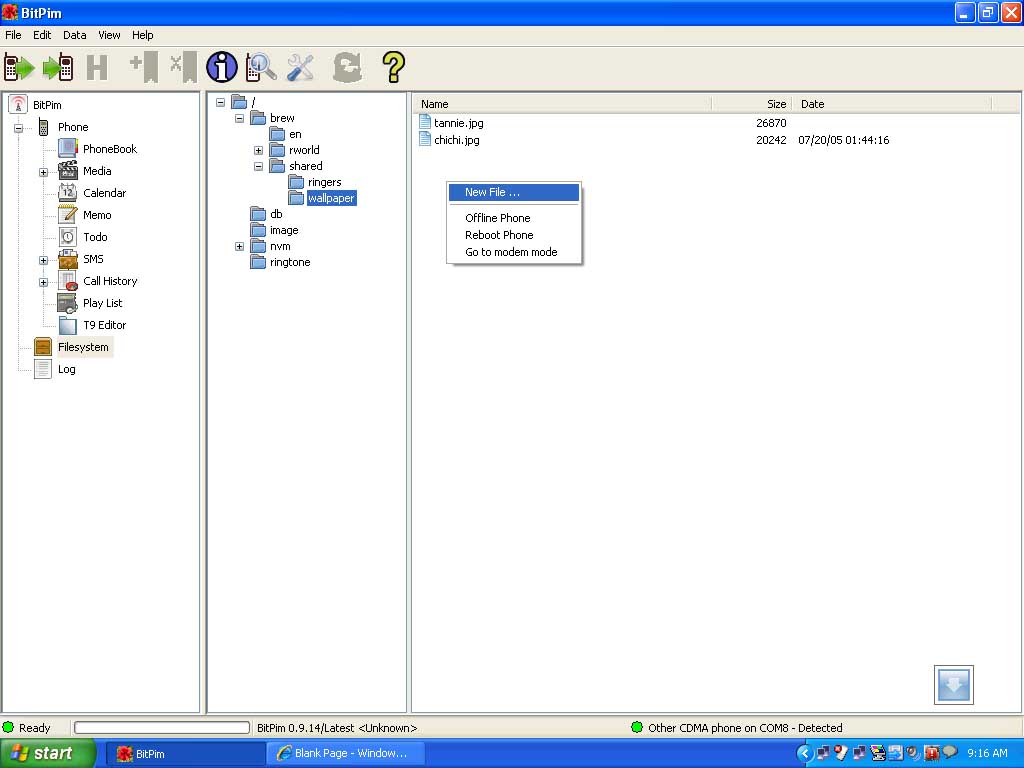Select the wallpaper folder

[331, 198]
